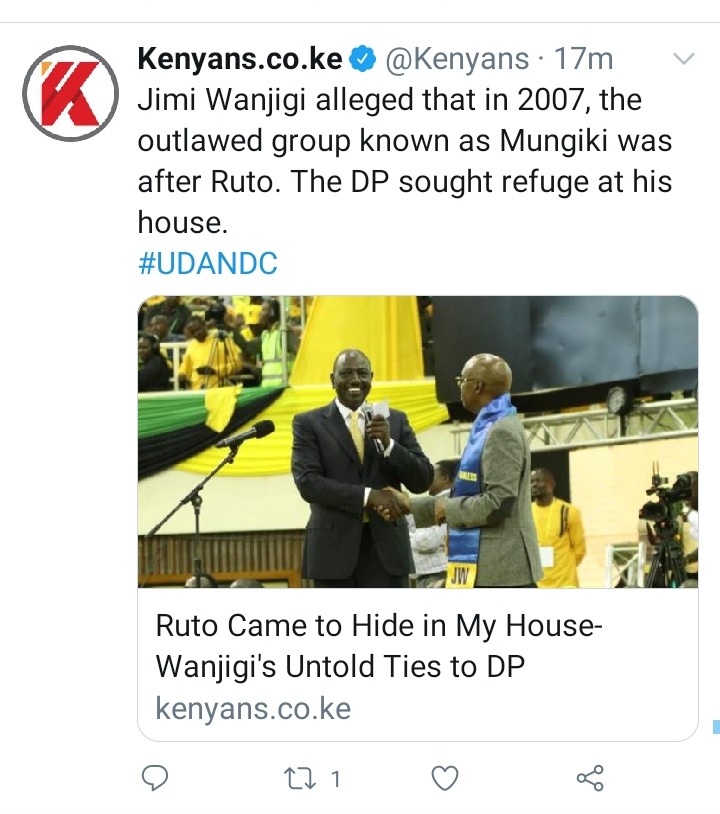
Task: Open headline Ruto Came to Hide in My House
Action: coord(379,646)
